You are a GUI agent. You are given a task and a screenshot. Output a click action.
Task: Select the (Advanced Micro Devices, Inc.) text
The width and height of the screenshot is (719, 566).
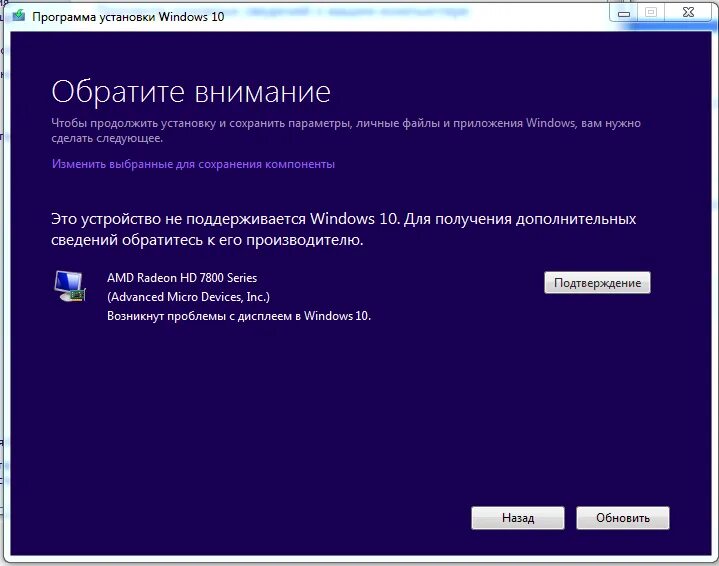coord(188,297)
